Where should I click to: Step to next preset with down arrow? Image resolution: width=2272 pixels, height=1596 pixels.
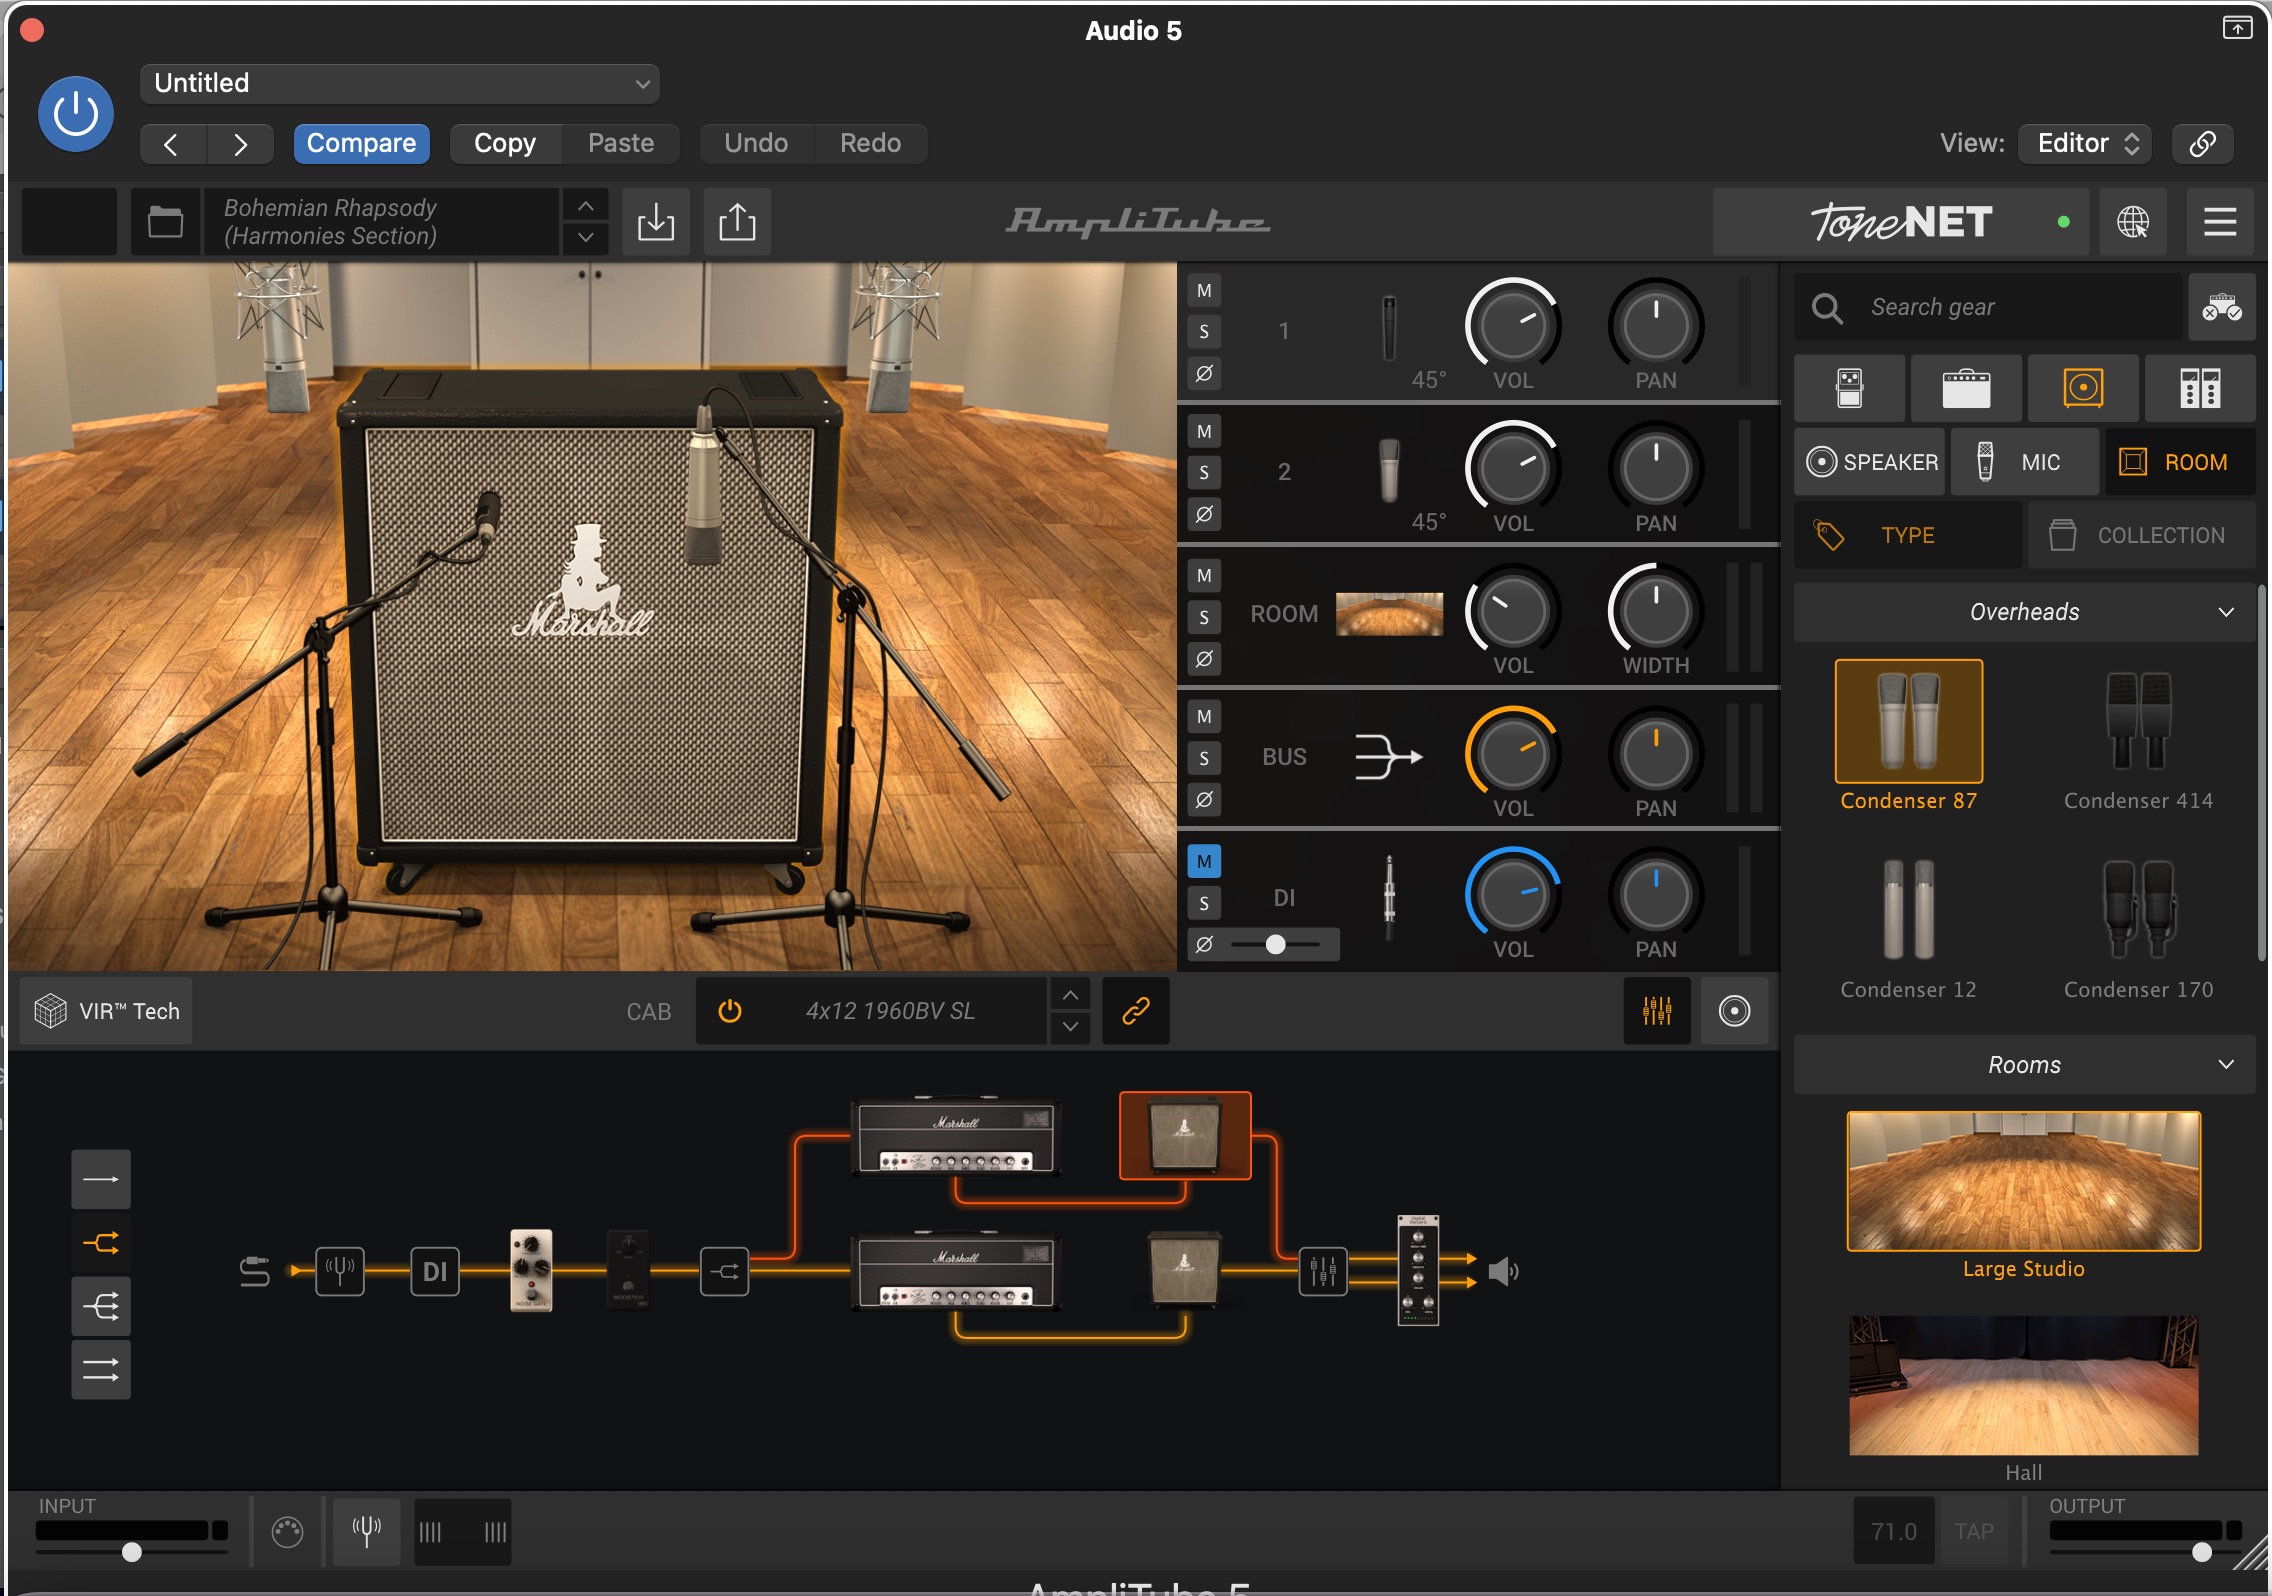(x=586, y=237)
